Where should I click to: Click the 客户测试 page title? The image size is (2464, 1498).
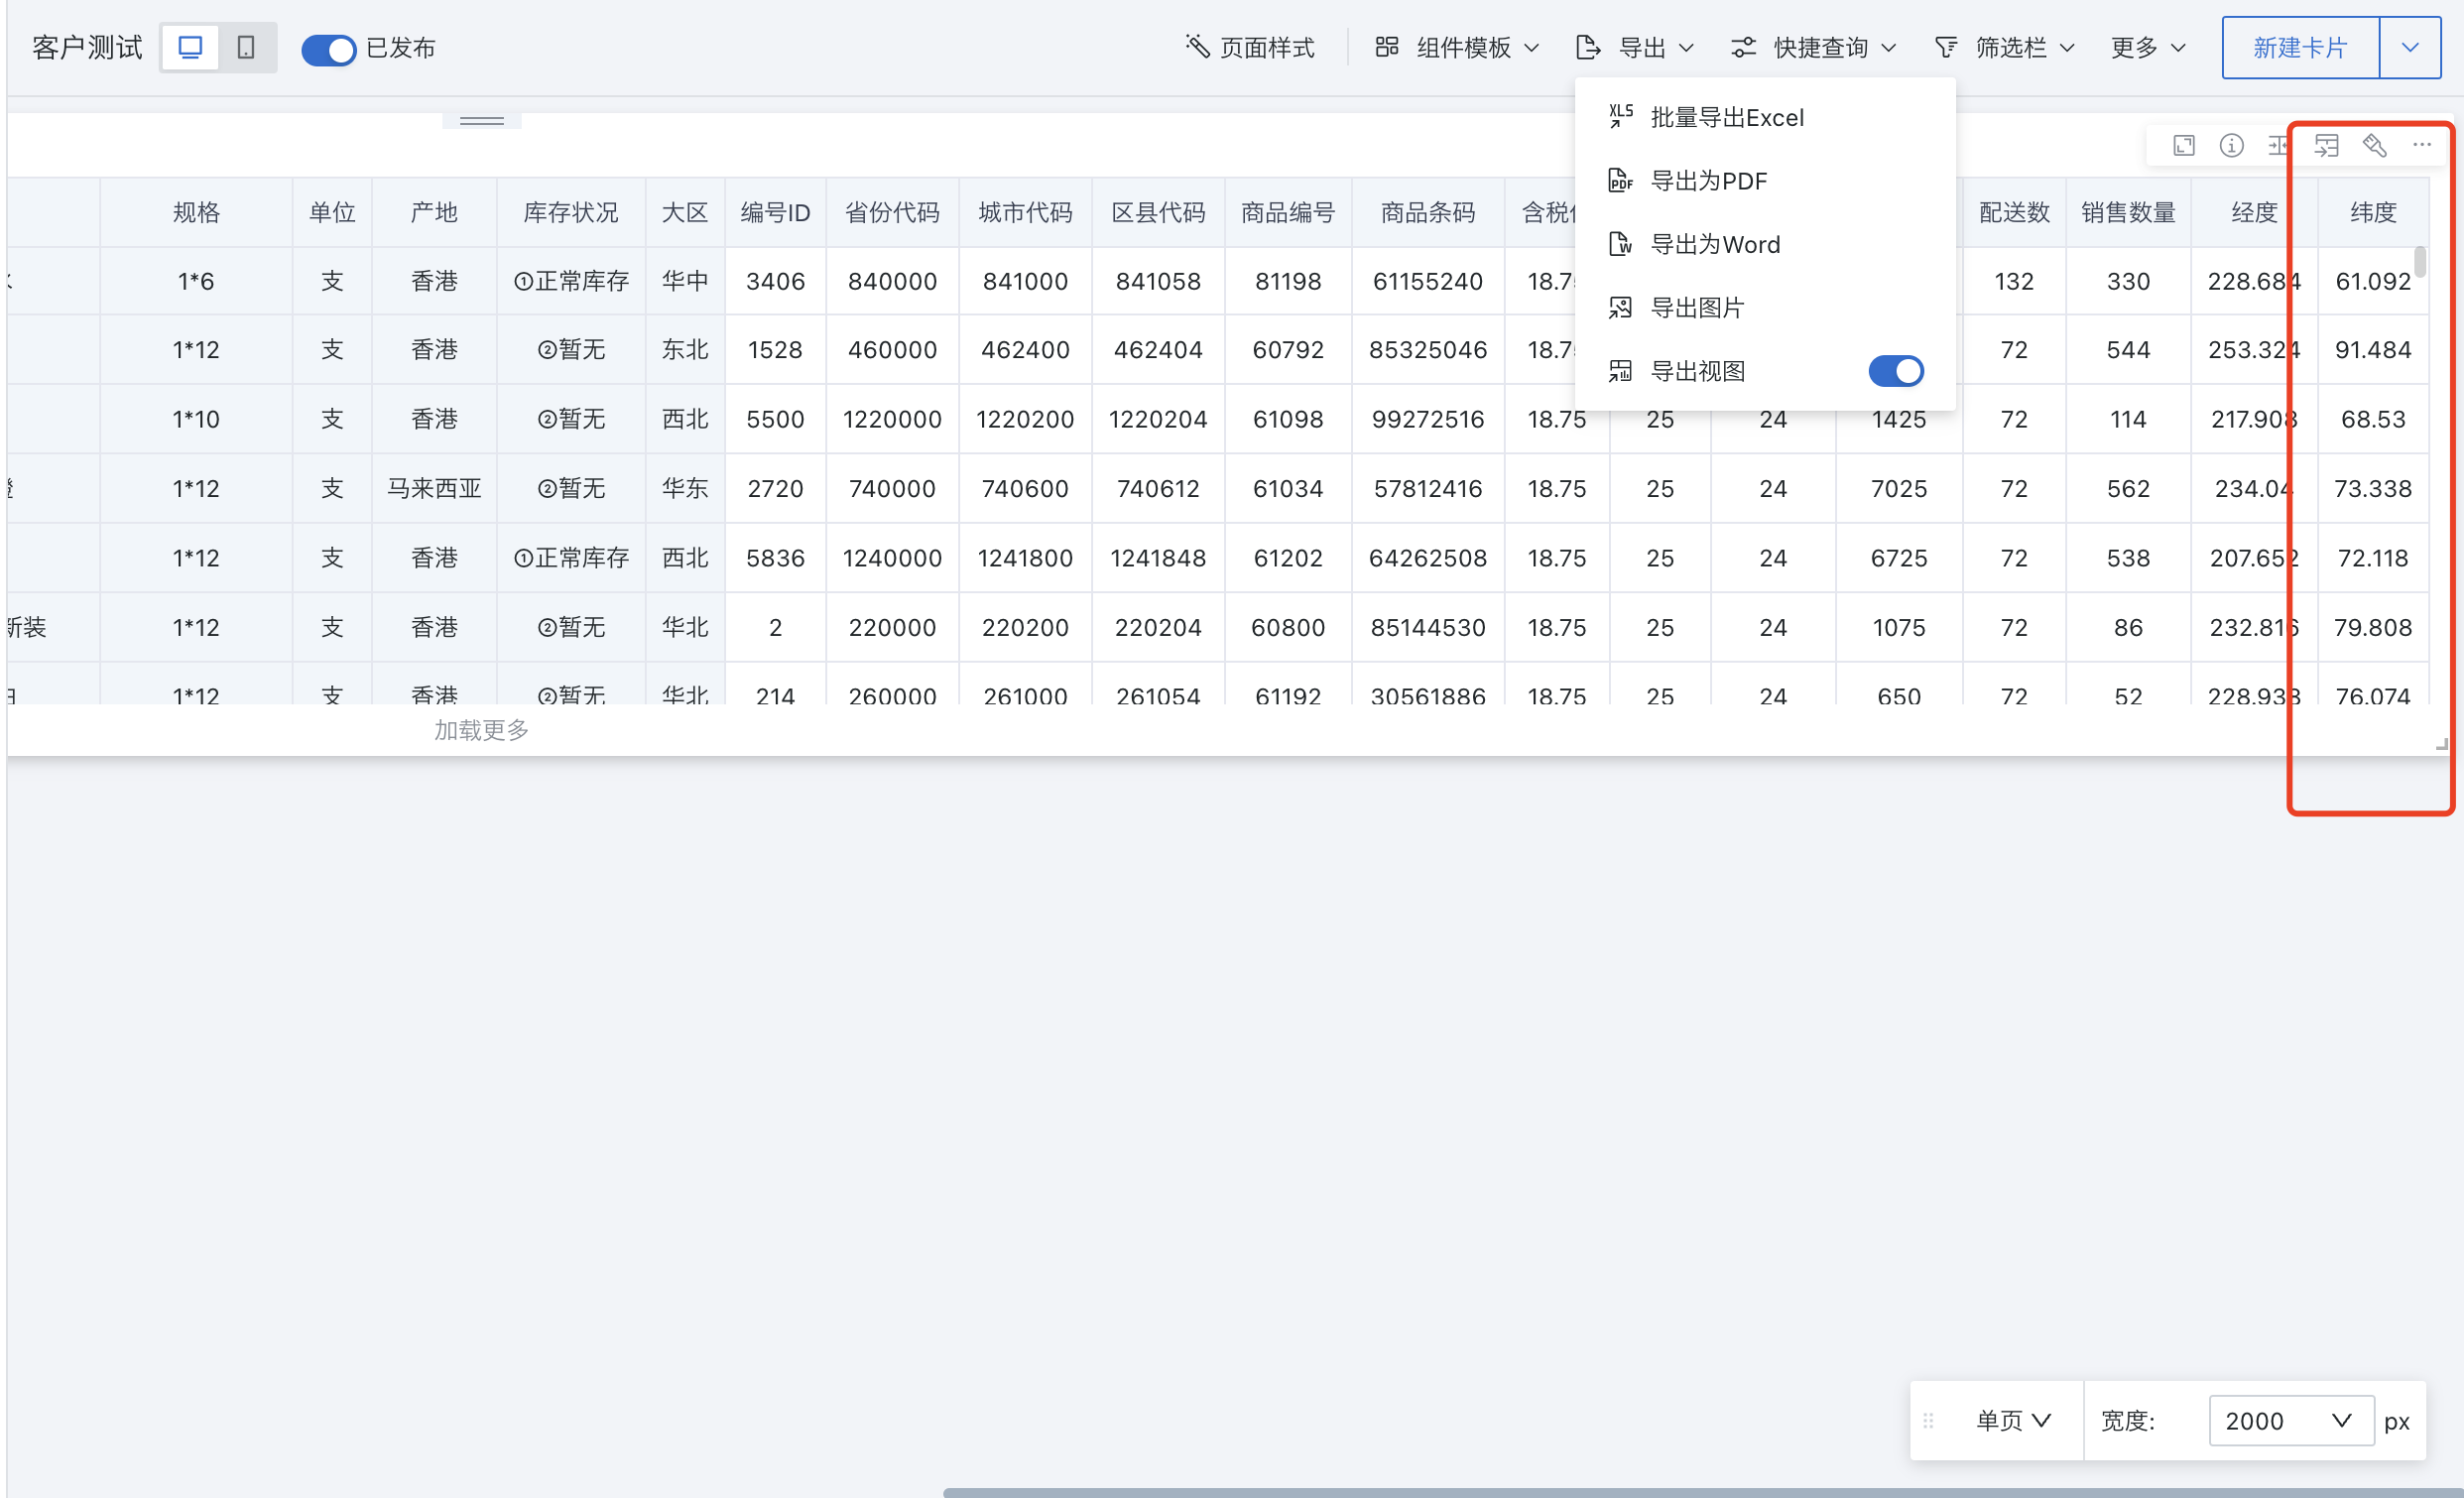(88, 47)
